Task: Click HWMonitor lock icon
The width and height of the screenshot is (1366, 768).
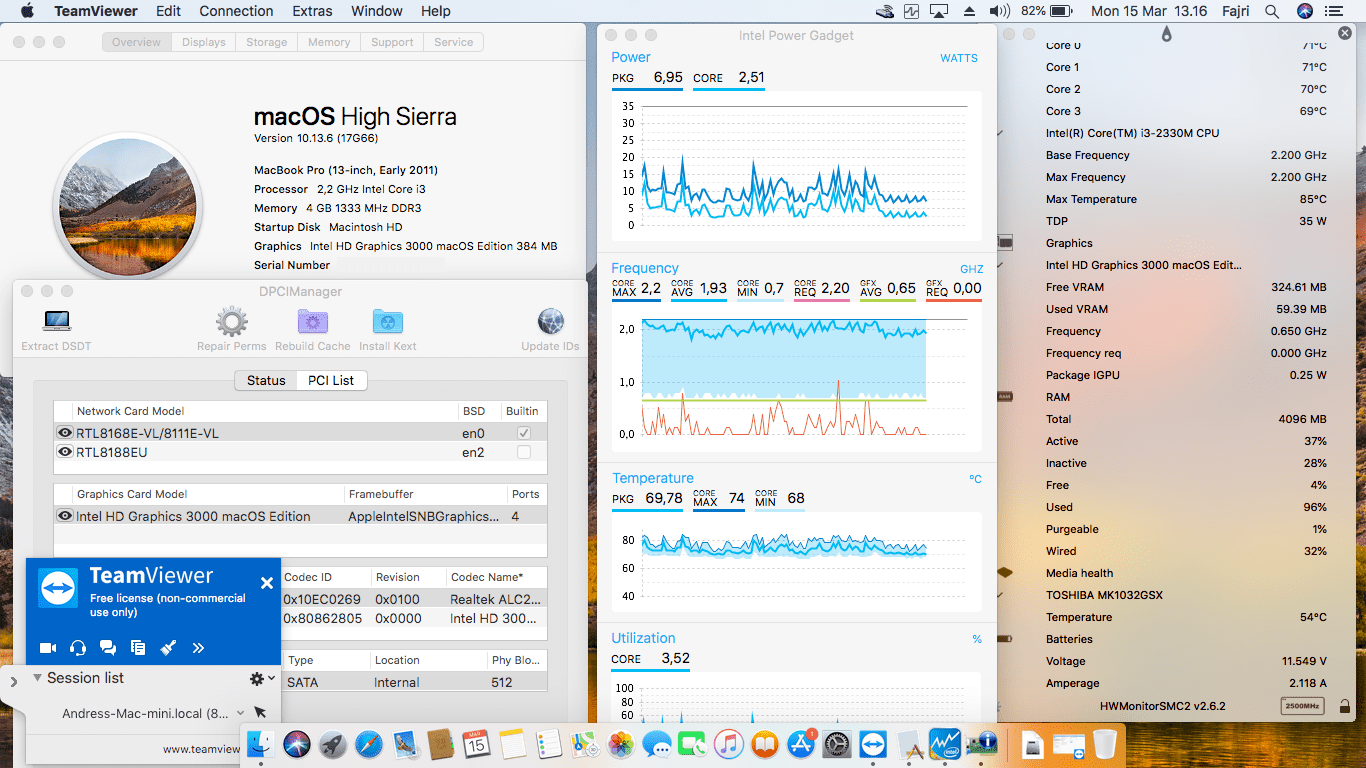Action: [1345, 706]
